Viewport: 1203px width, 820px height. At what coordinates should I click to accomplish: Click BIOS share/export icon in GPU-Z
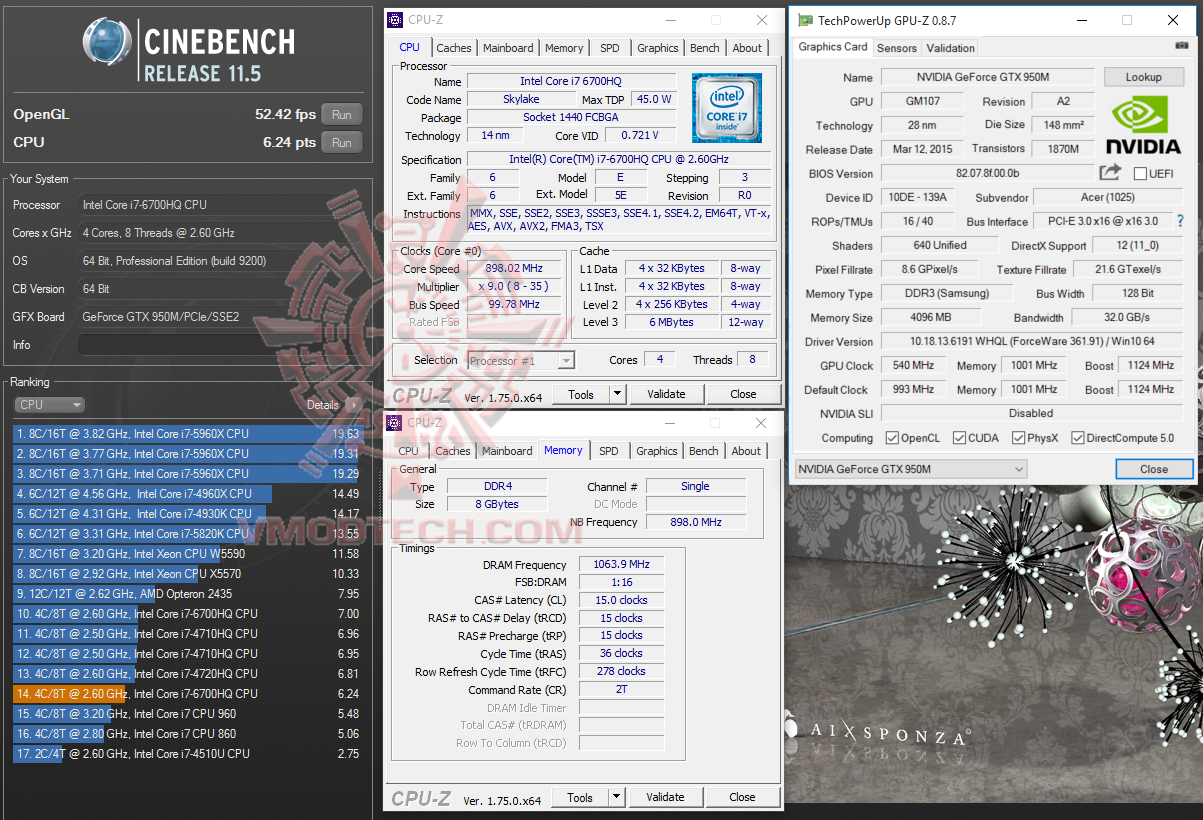pos(1110,173)
